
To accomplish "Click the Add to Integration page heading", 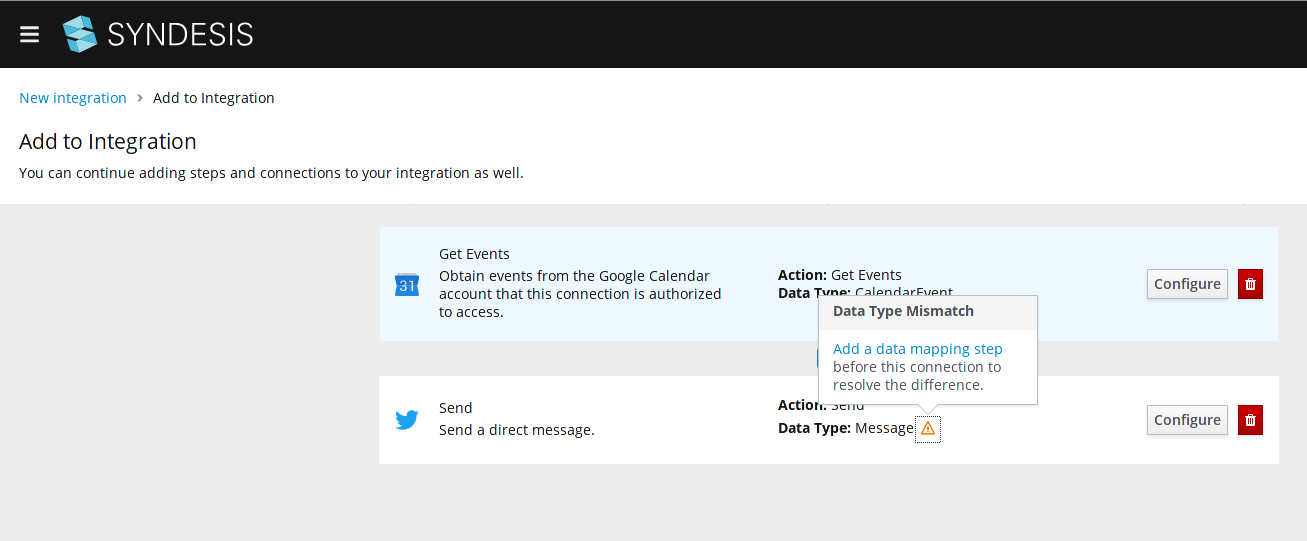I will [x=108, y=141].
